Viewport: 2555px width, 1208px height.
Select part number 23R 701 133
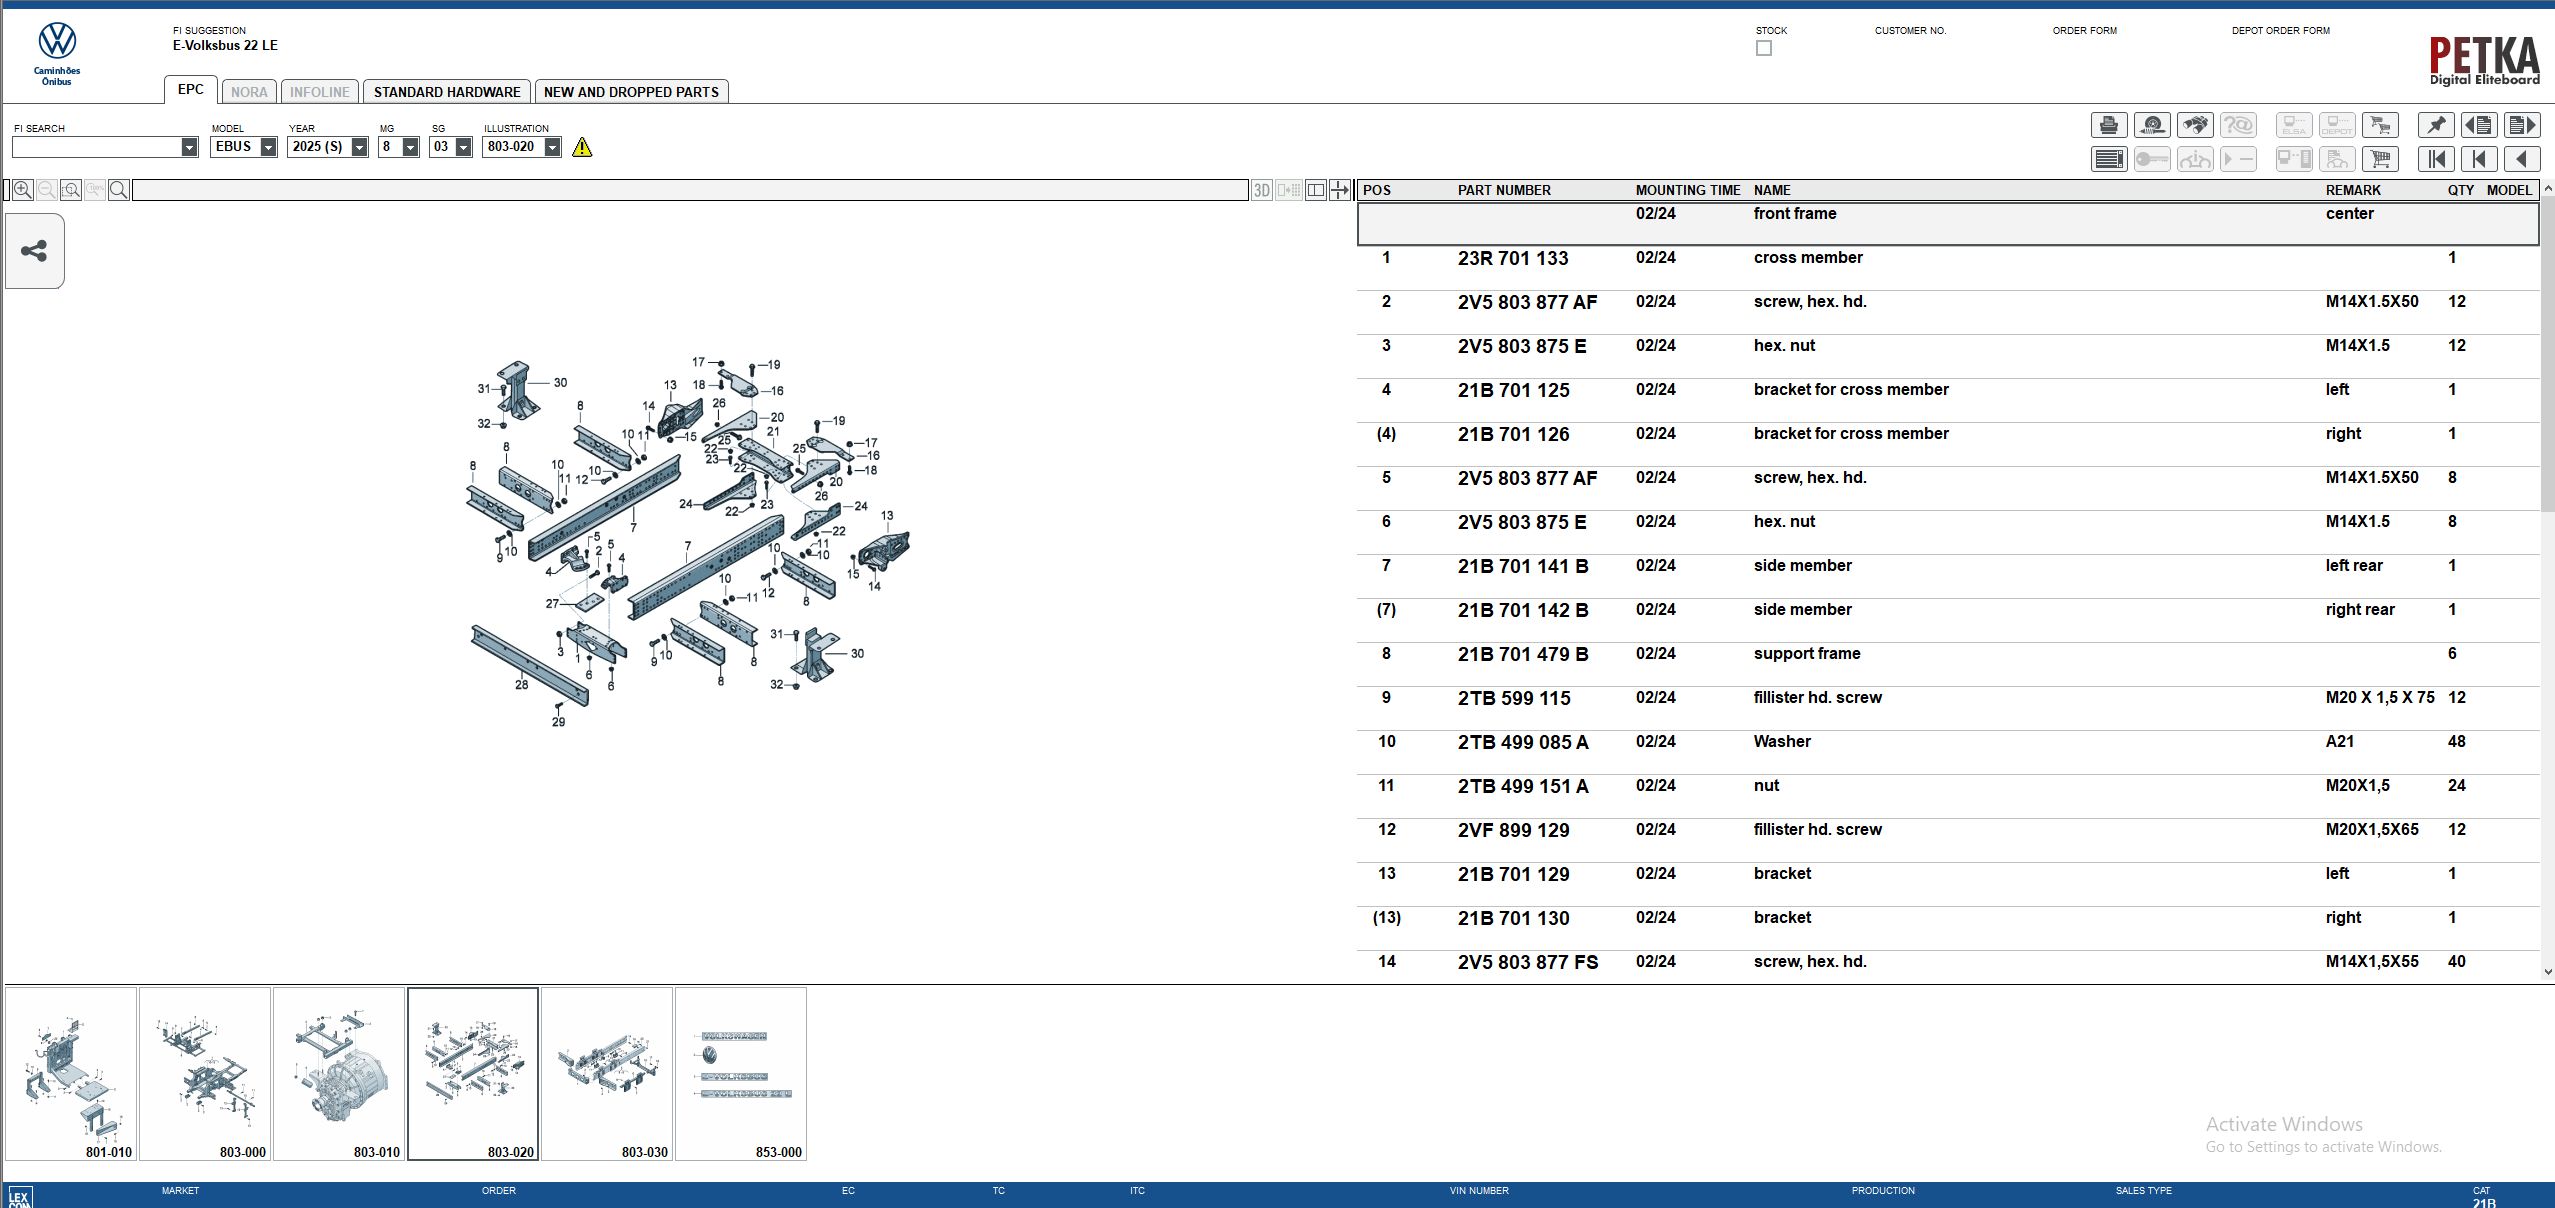pyautogui.click(x=1513, y=258)
